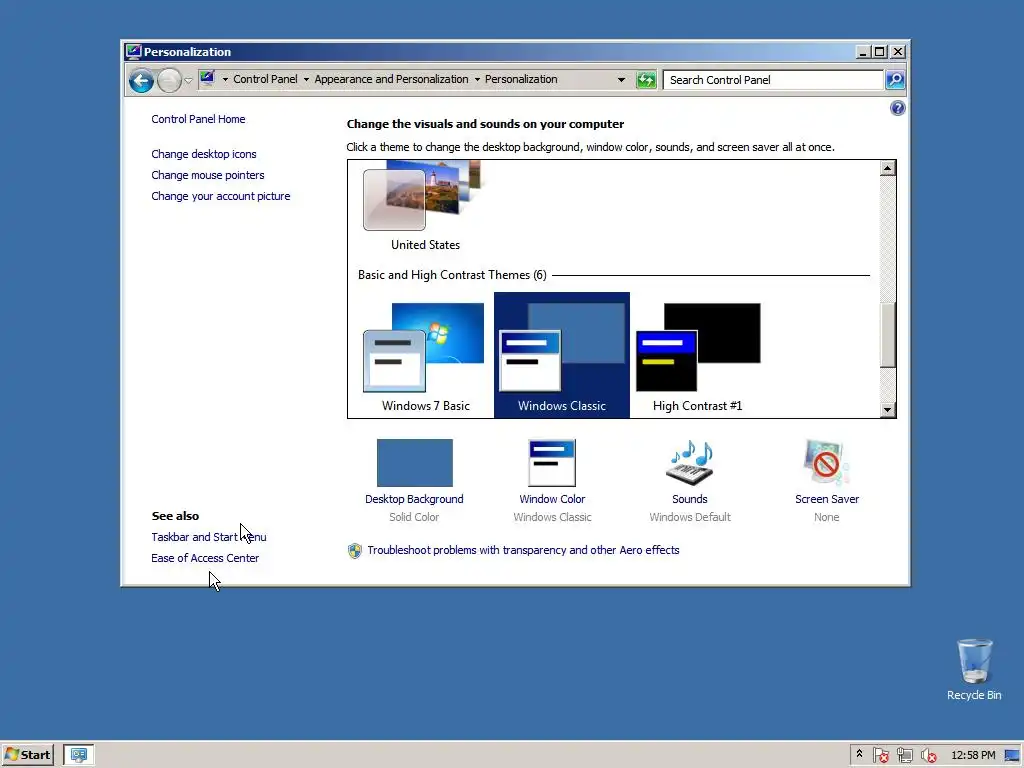The image size is (1024, 768).
Task: Click the Sounds link text
Action: (690, 499)
